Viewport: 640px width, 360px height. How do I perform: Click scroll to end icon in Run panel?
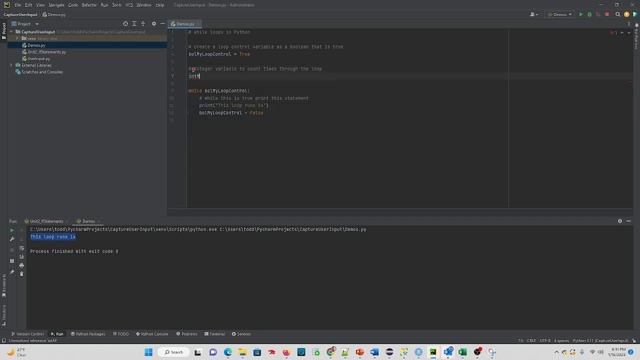(22, 256)
